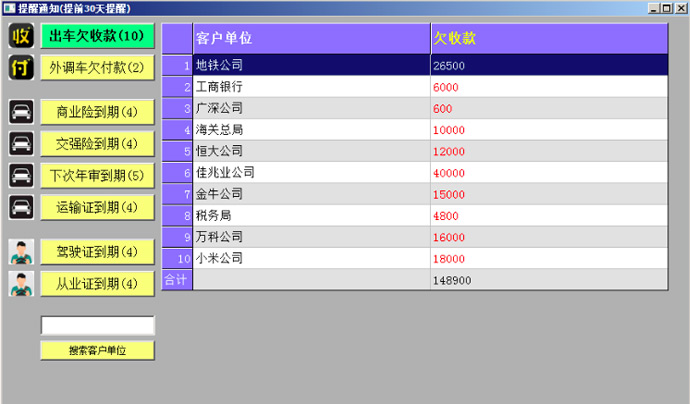Click the 欠收款 column header
The width and height of the screenshot is (690, 404).
[549, 38]
